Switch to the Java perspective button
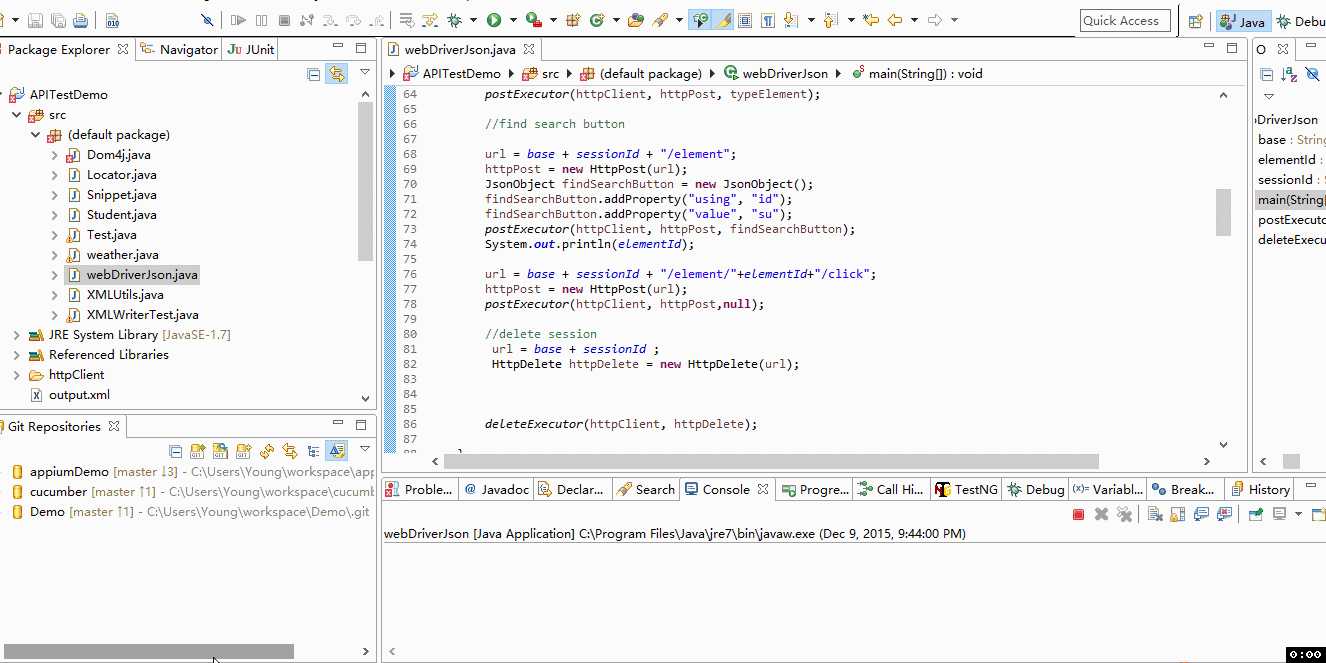1326x663 pixels. click(x=1242, y=21)
